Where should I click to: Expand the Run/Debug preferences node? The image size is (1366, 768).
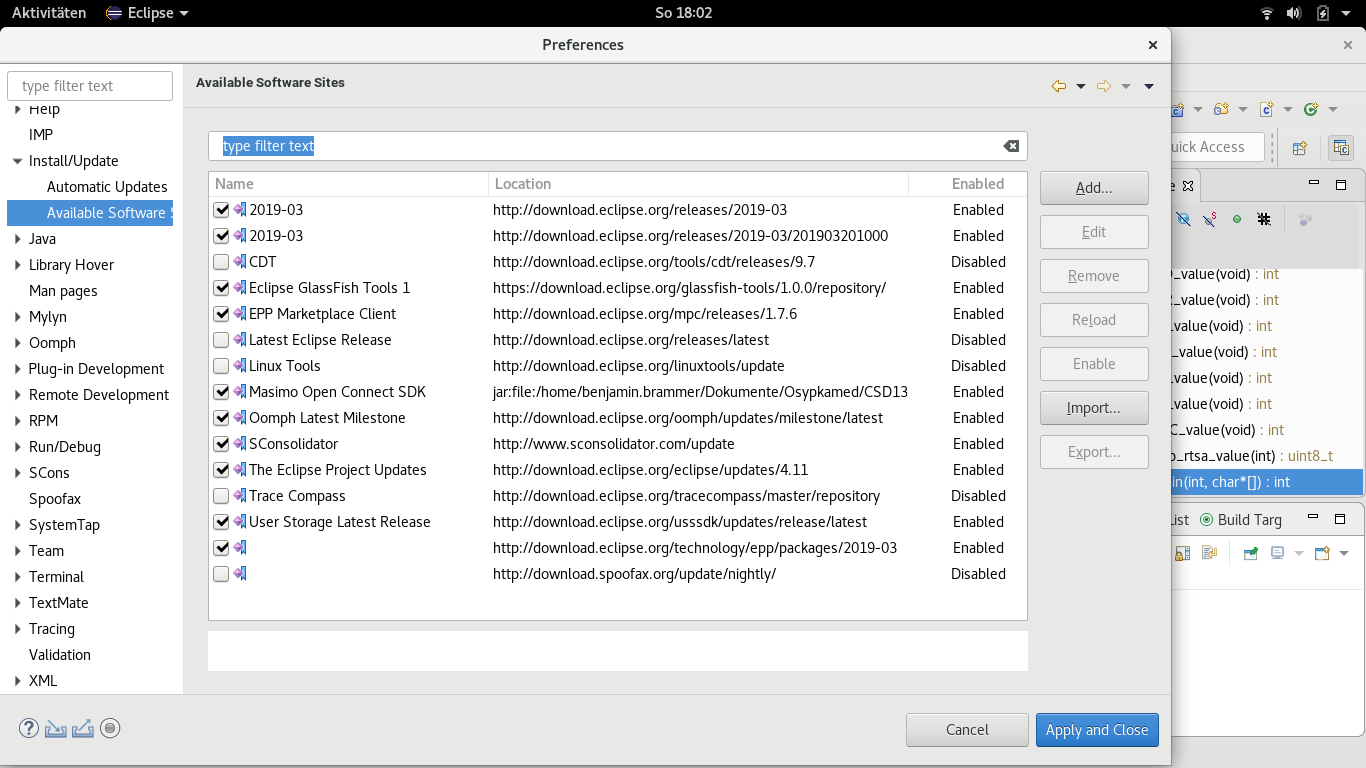(17, 447)
